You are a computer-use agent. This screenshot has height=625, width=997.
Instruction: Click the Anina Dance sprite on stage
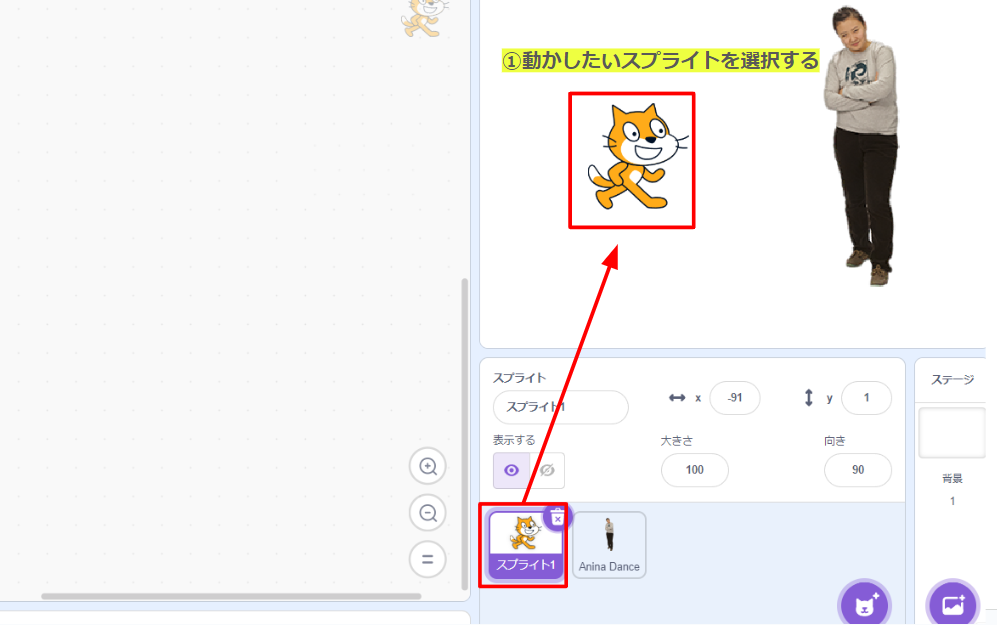coord(862,145)
